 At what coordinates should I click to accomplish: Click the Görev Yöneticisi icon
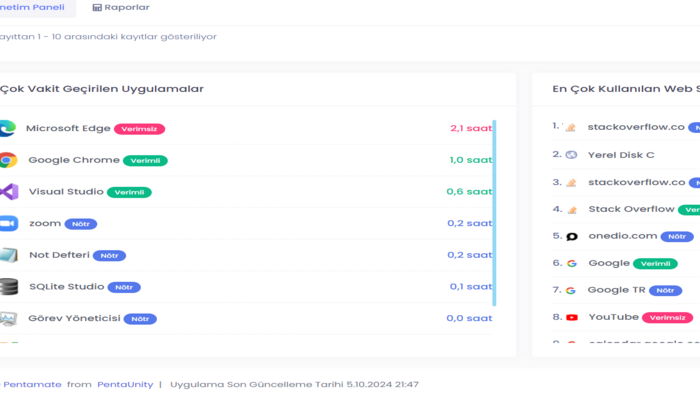pyautogui.click(x=8, y=319)
